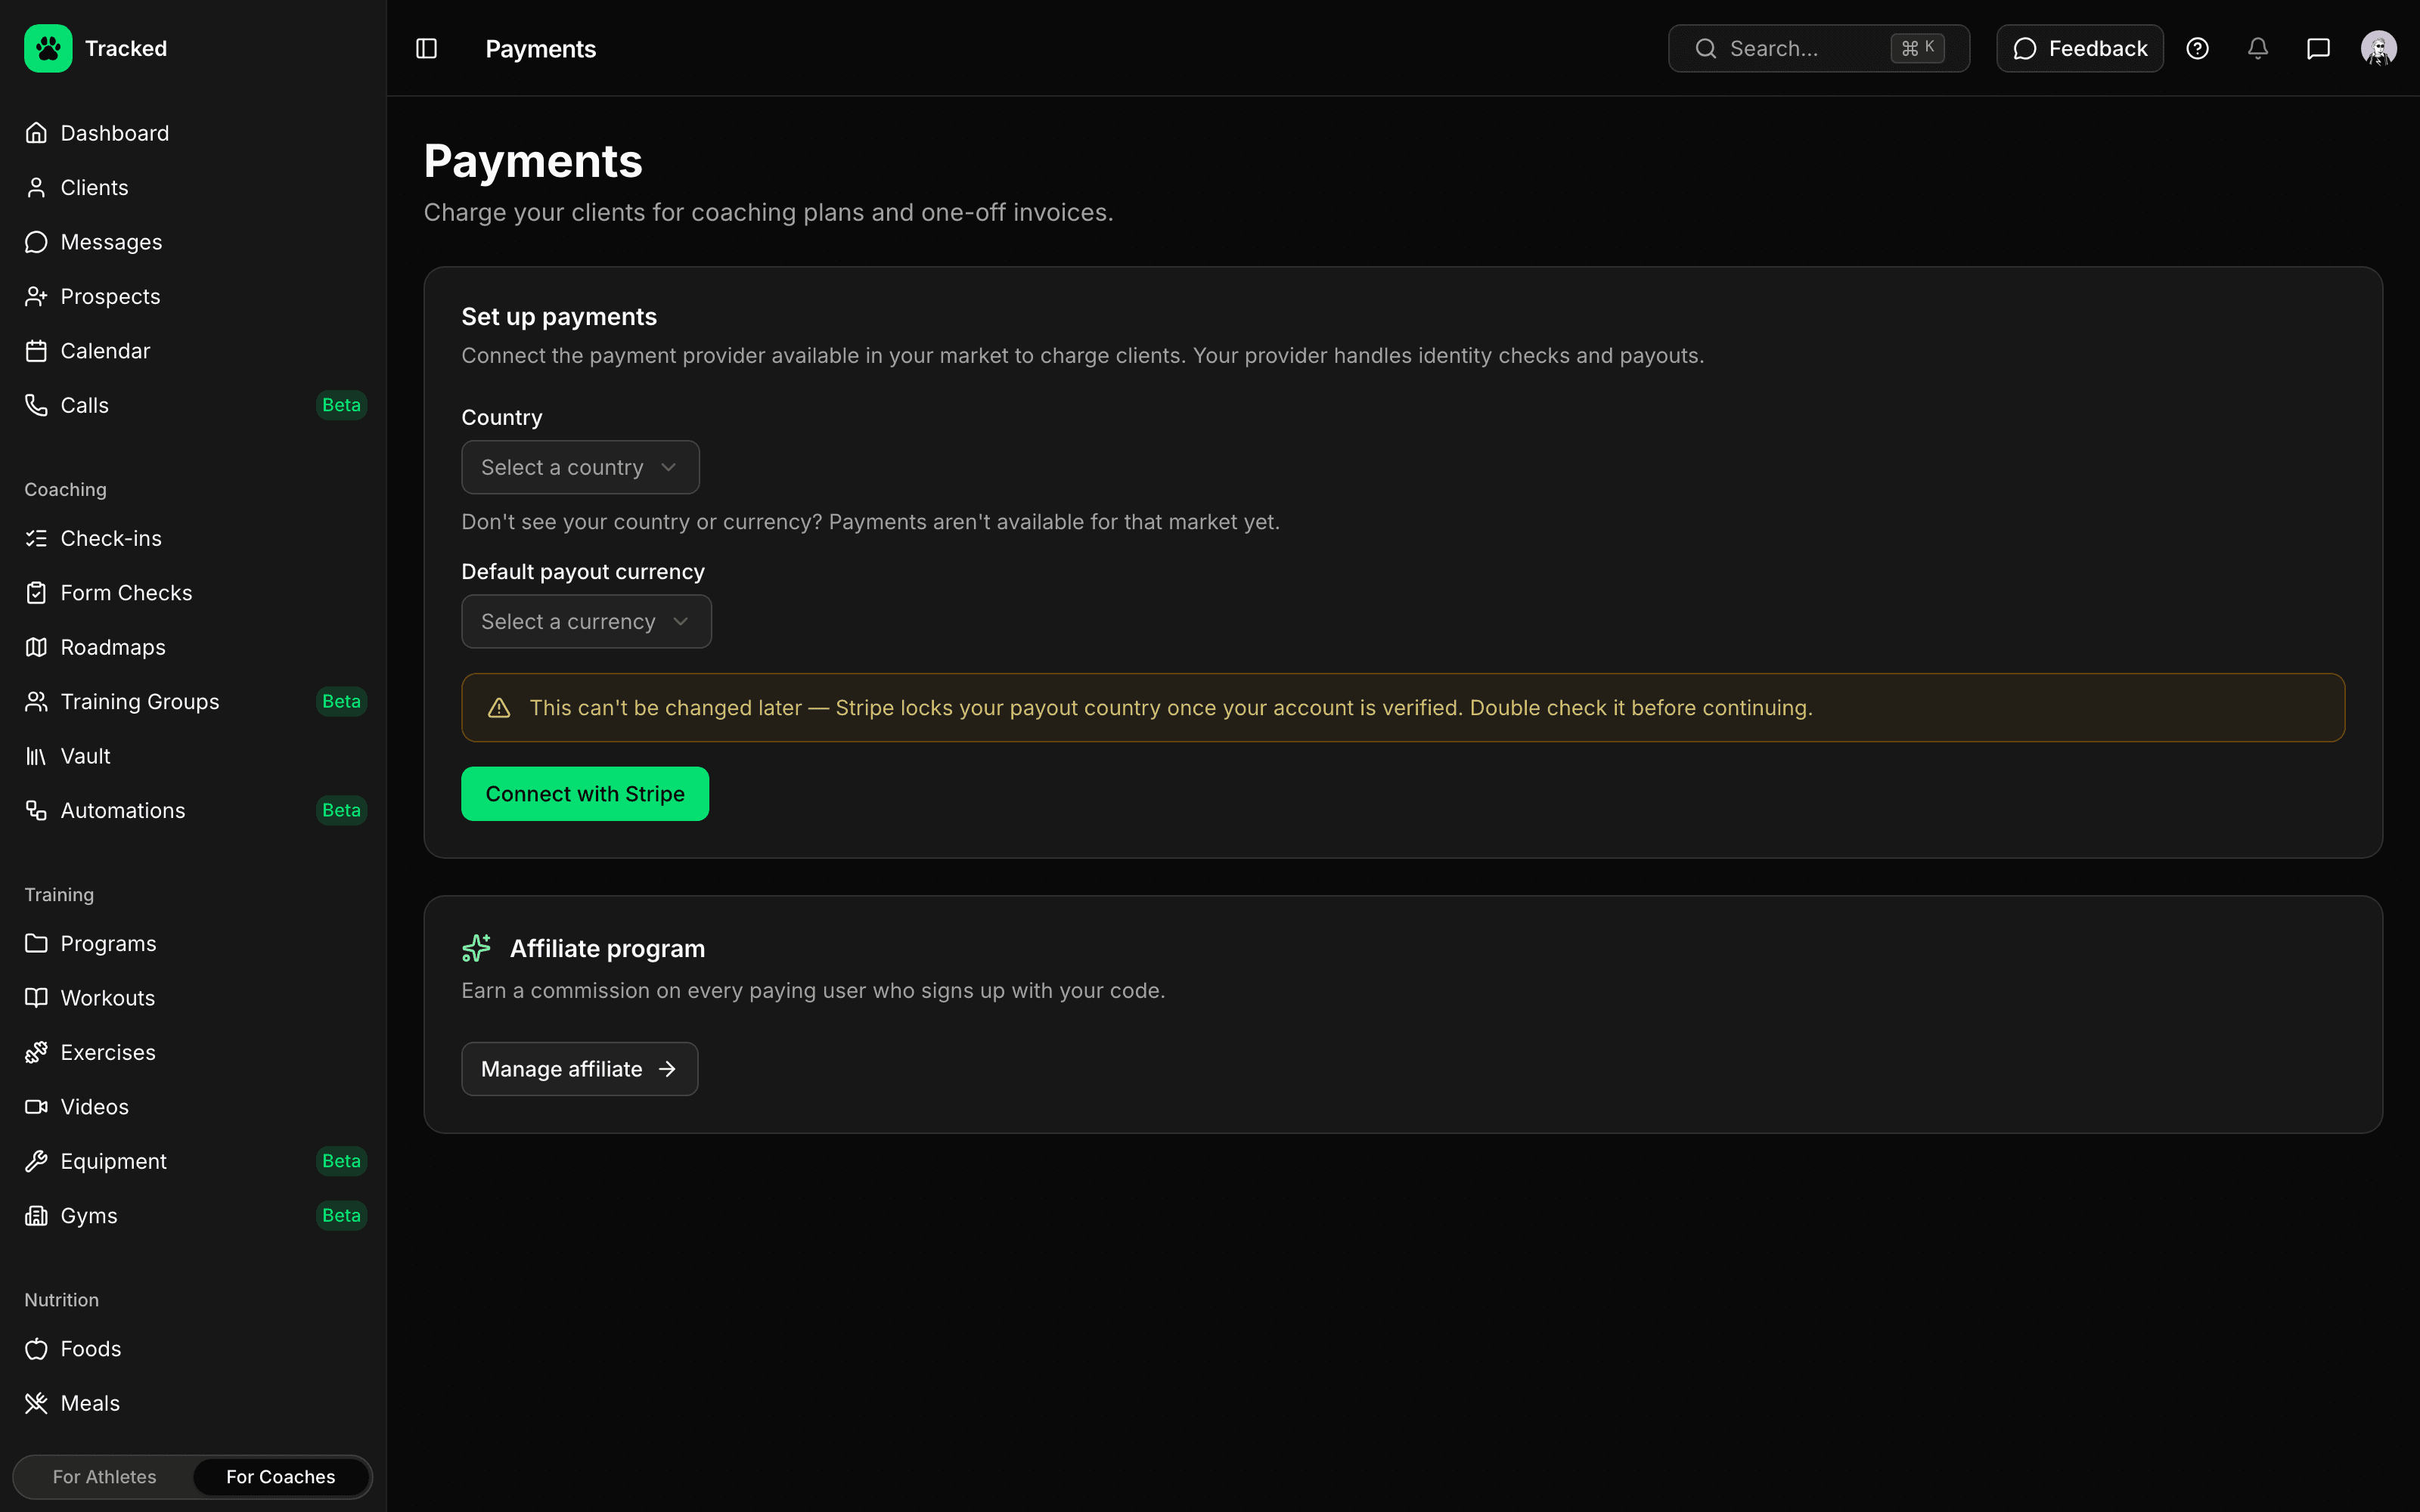Click the Gyms building icon
Image resolution: width=2420 pixels, height=1512 pixels.
pyautogui.click(x=36, y=1215)
